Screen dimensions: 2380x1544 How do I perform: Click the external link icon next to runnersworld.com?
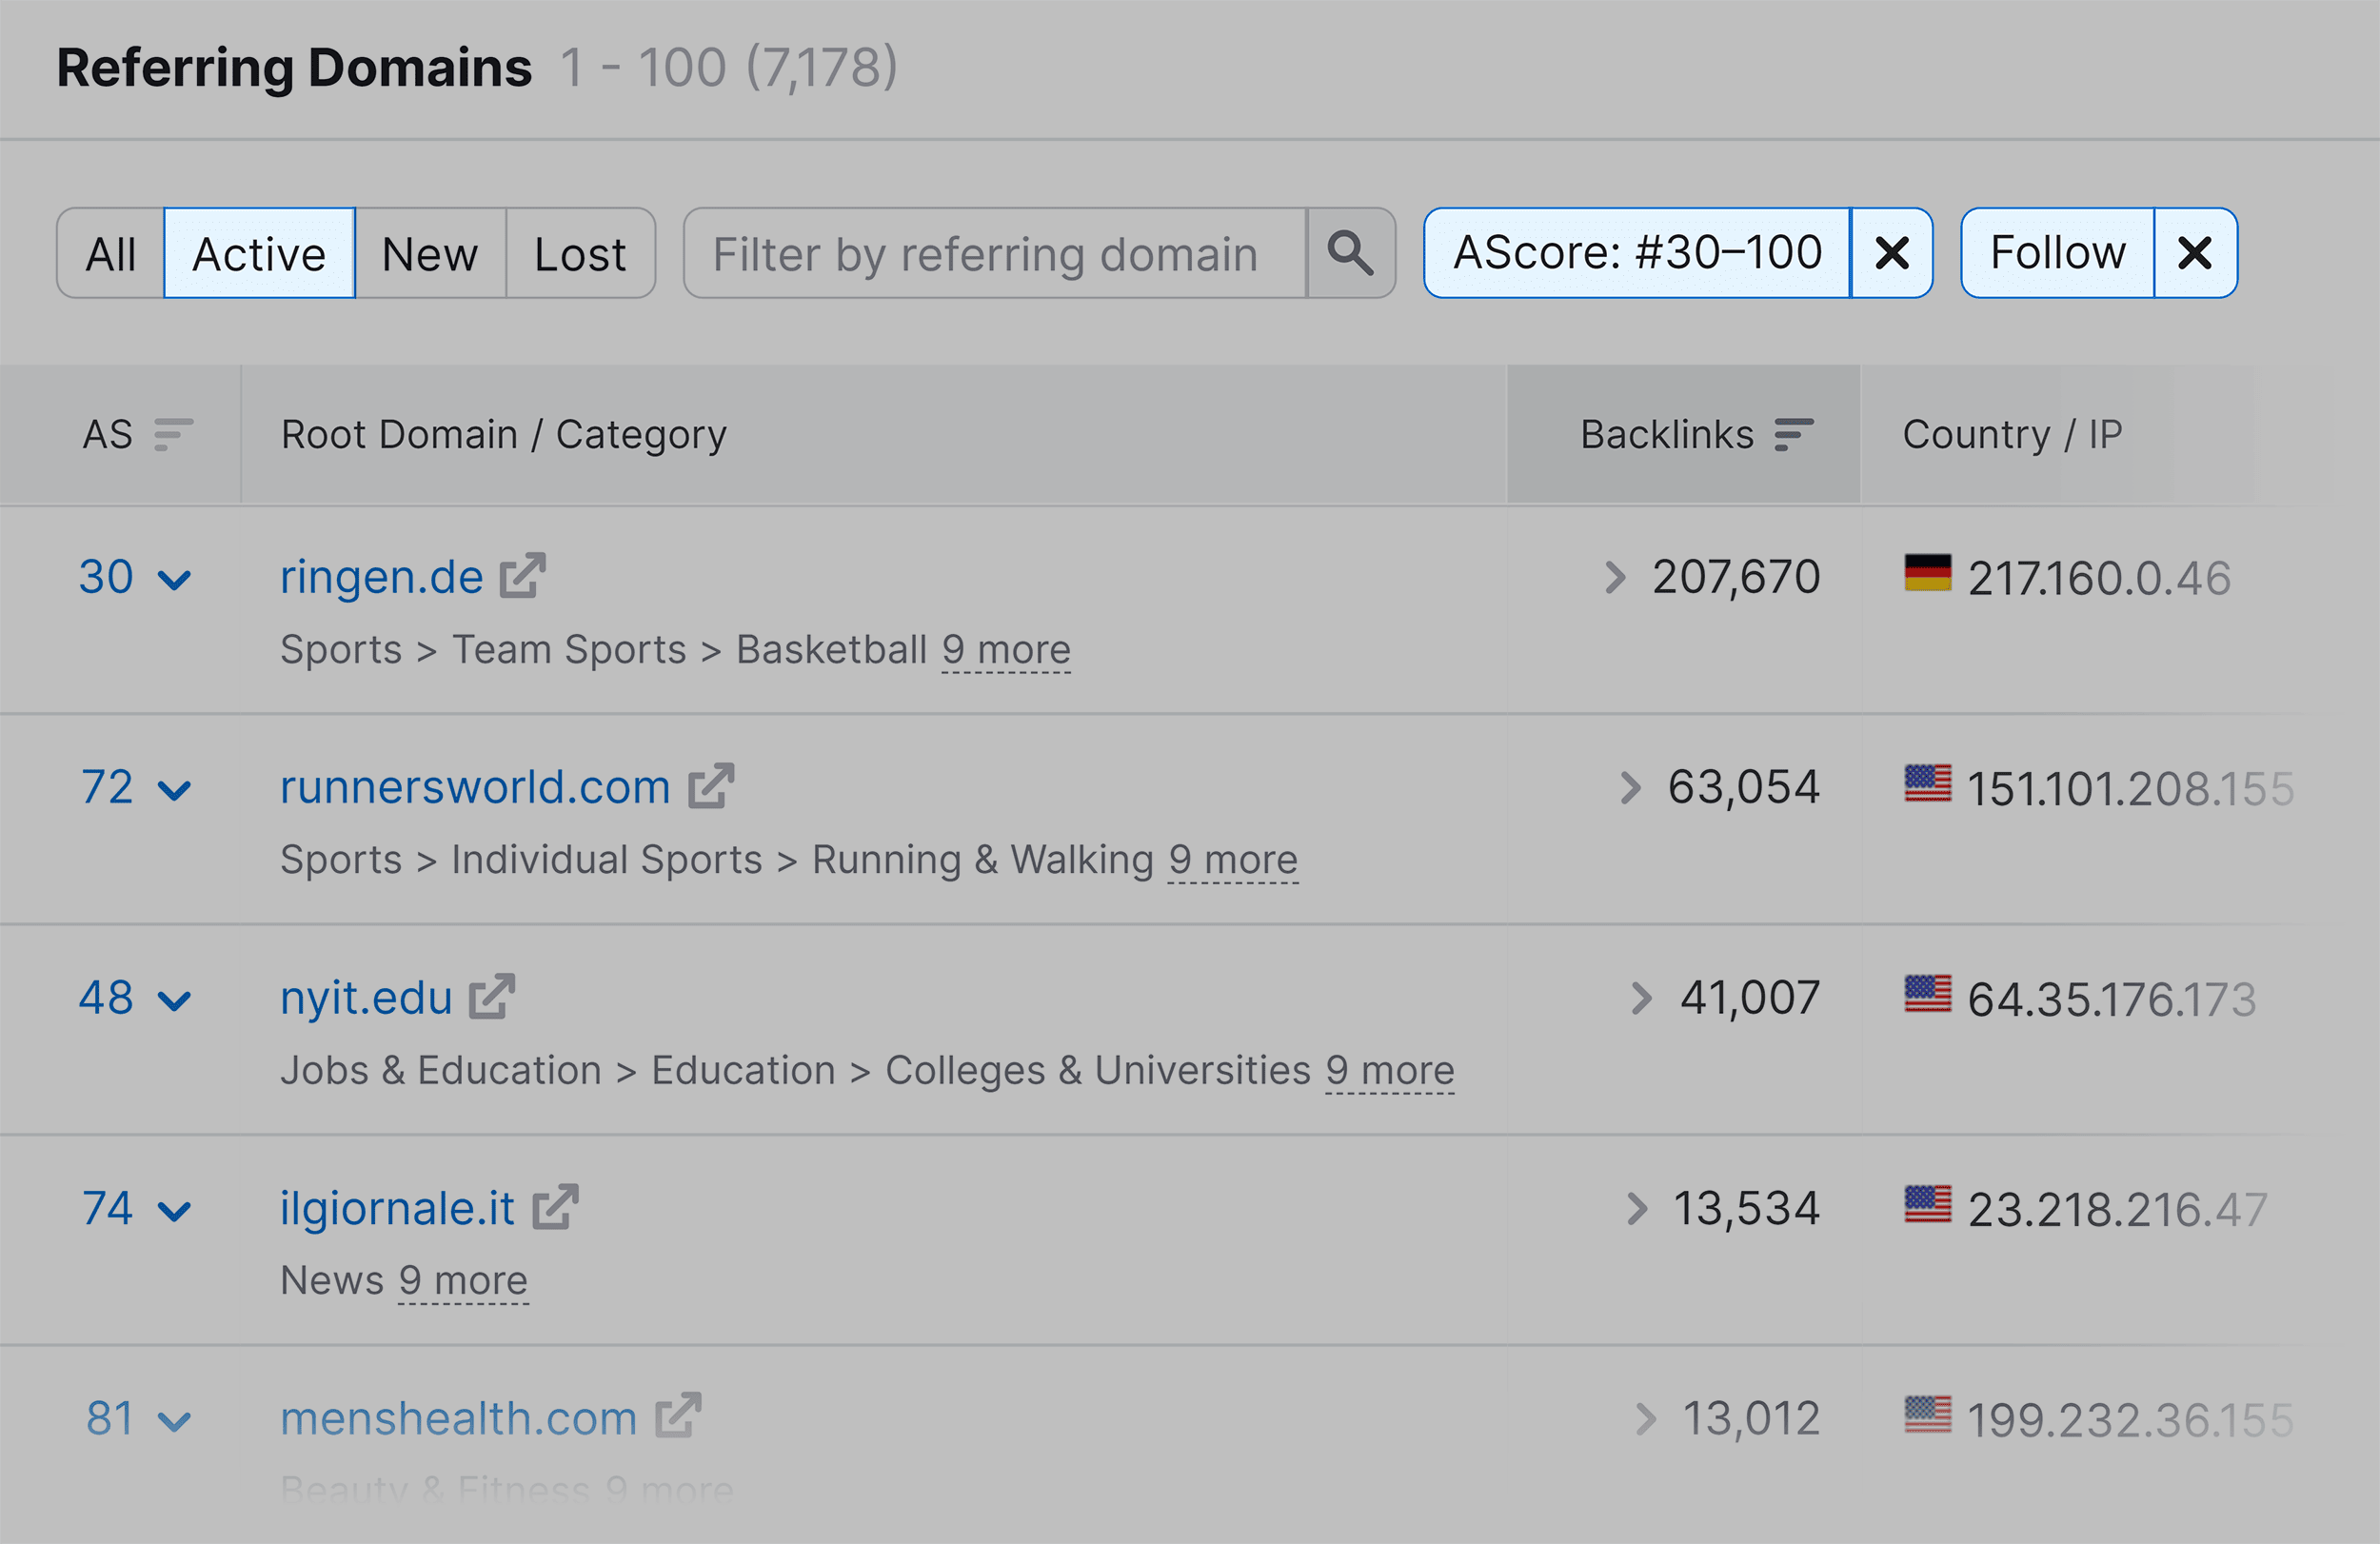pos(711,786)
